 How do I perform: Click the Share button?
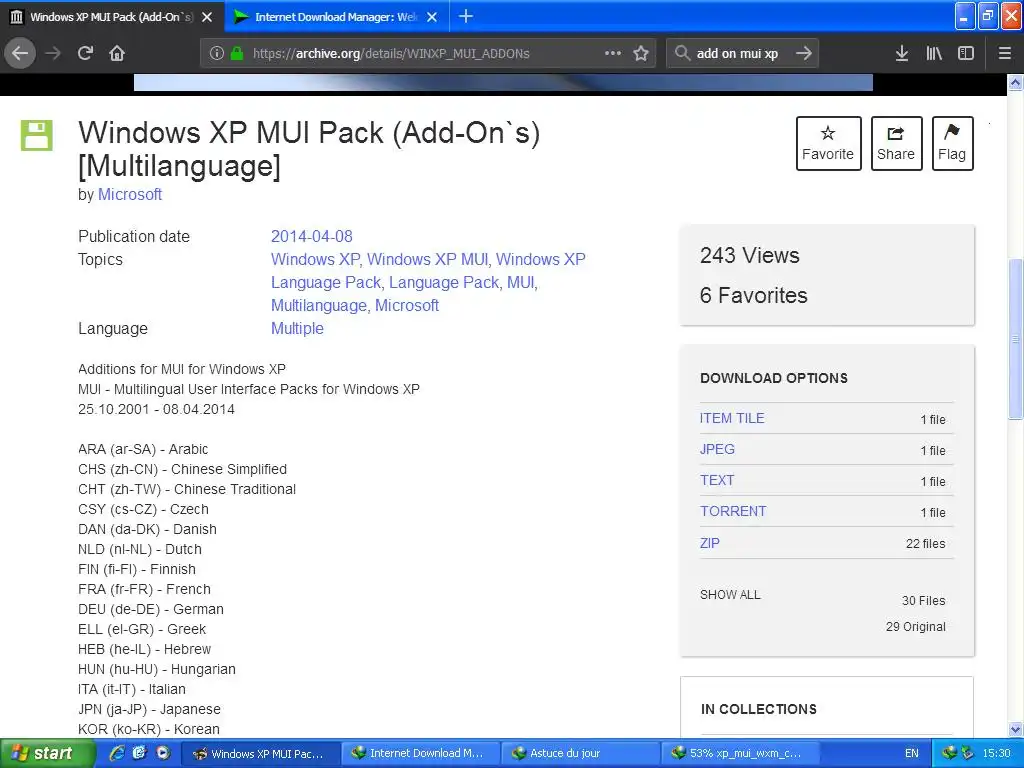coord(896,143)
